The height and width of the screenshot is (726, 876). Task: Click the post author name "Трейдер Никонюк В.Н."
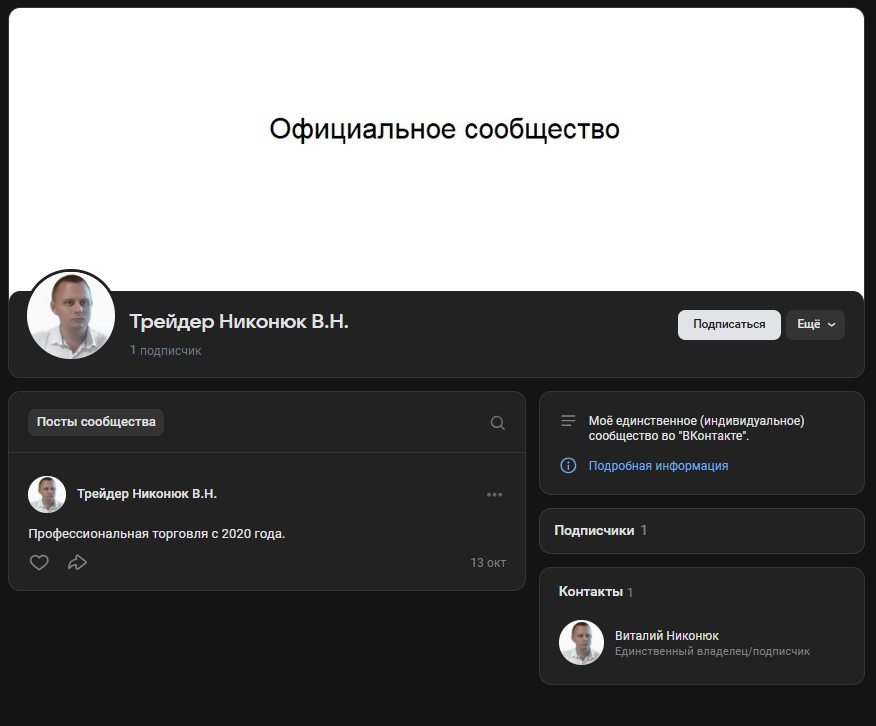(147, 494)
